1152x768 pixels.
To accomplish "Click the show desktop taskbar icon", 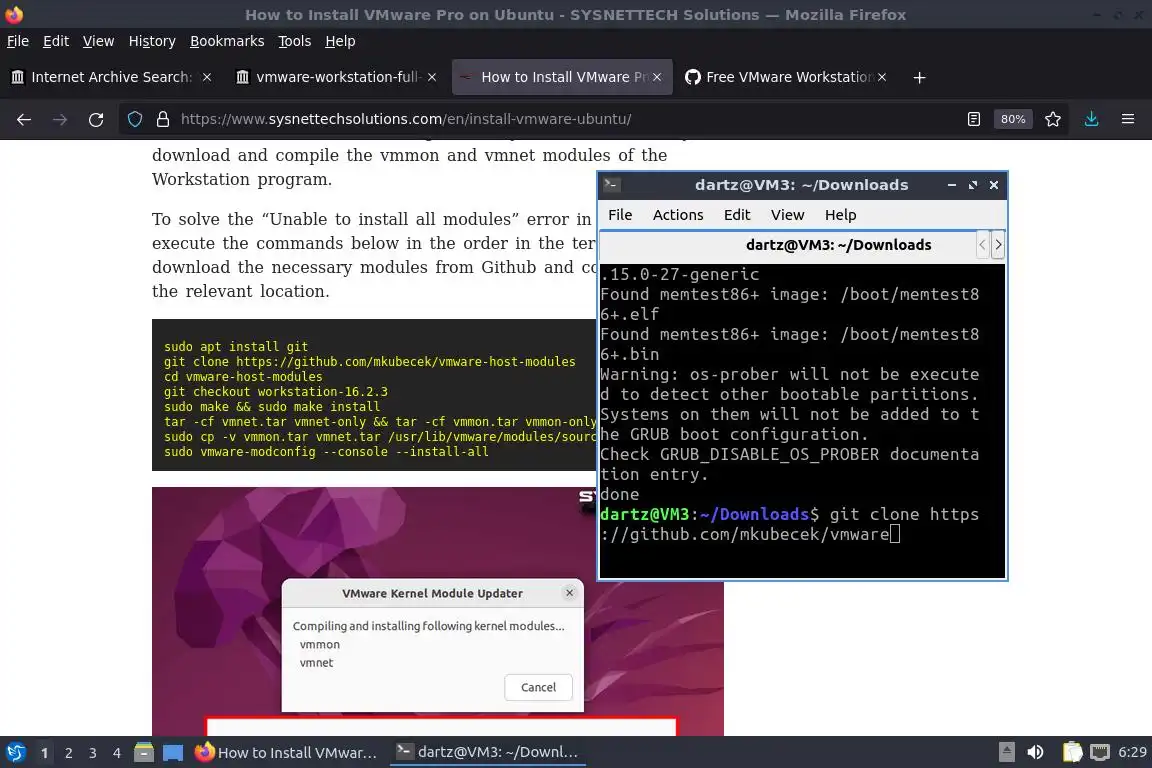I will tap(173, 753).
